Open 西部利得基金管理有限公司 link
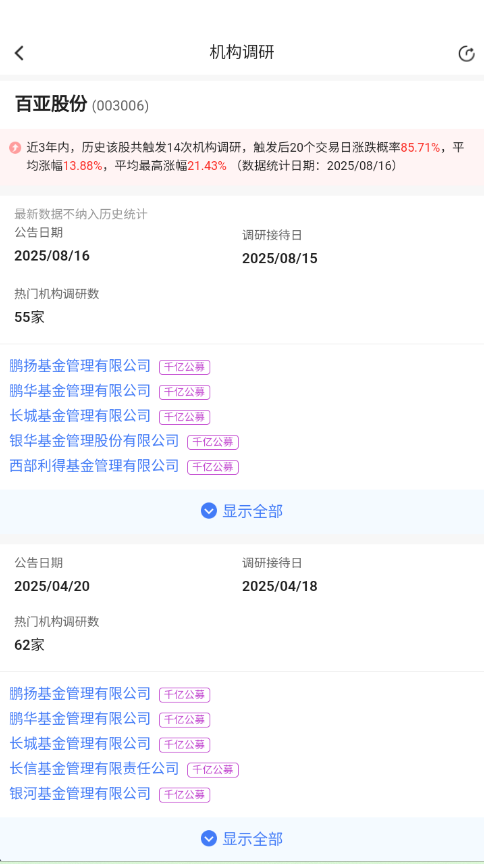 click(94, 466)
